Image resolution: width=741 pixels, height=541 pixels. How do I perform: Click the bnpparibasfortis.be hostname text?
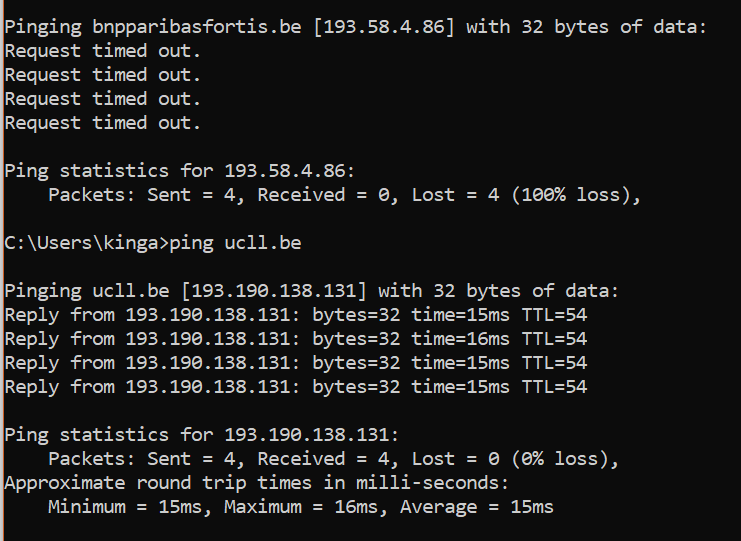pyautogui.click(x=197, y=27)
